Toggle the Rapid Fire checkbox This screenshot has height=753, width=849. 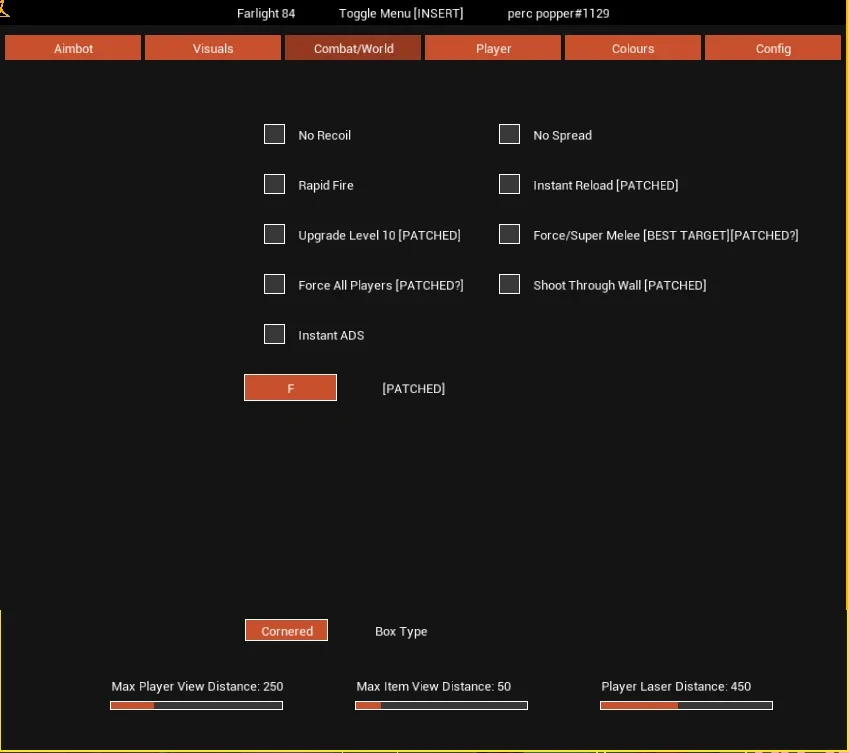[x=275, y=184]
